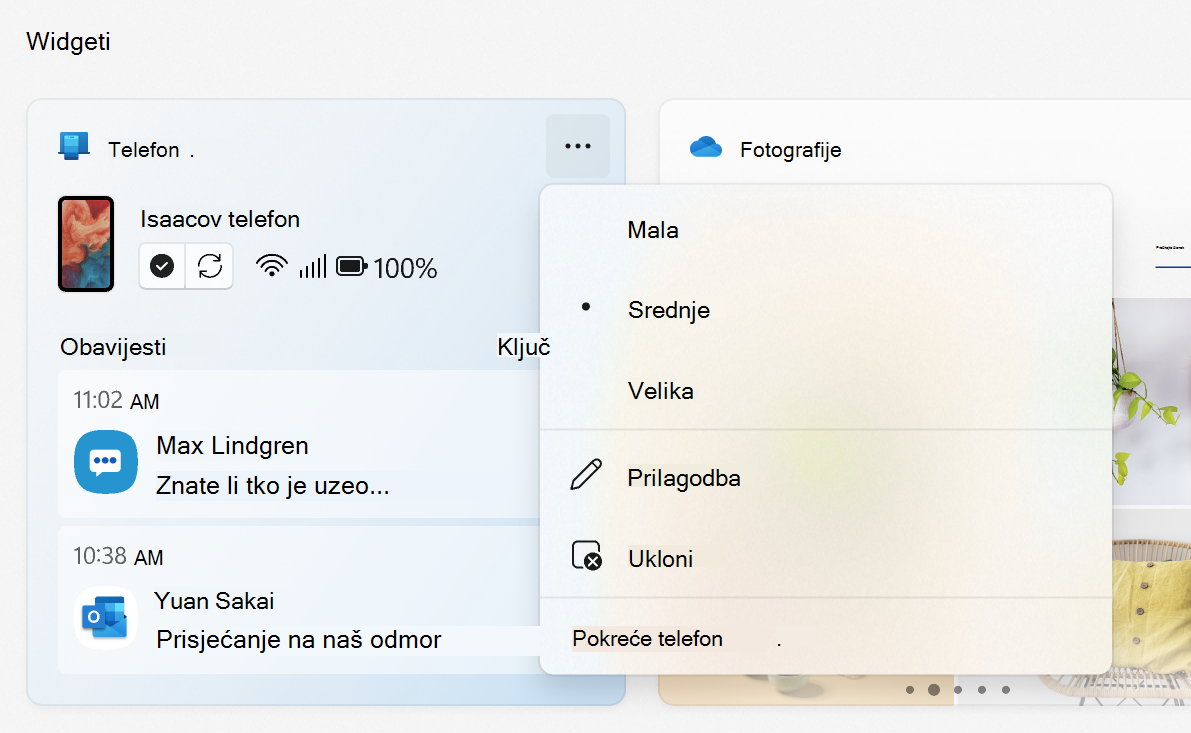Open the Max Lindgren 11:02 AM notification
Viewport: 1191px width, 733px height.
point(299,444)
